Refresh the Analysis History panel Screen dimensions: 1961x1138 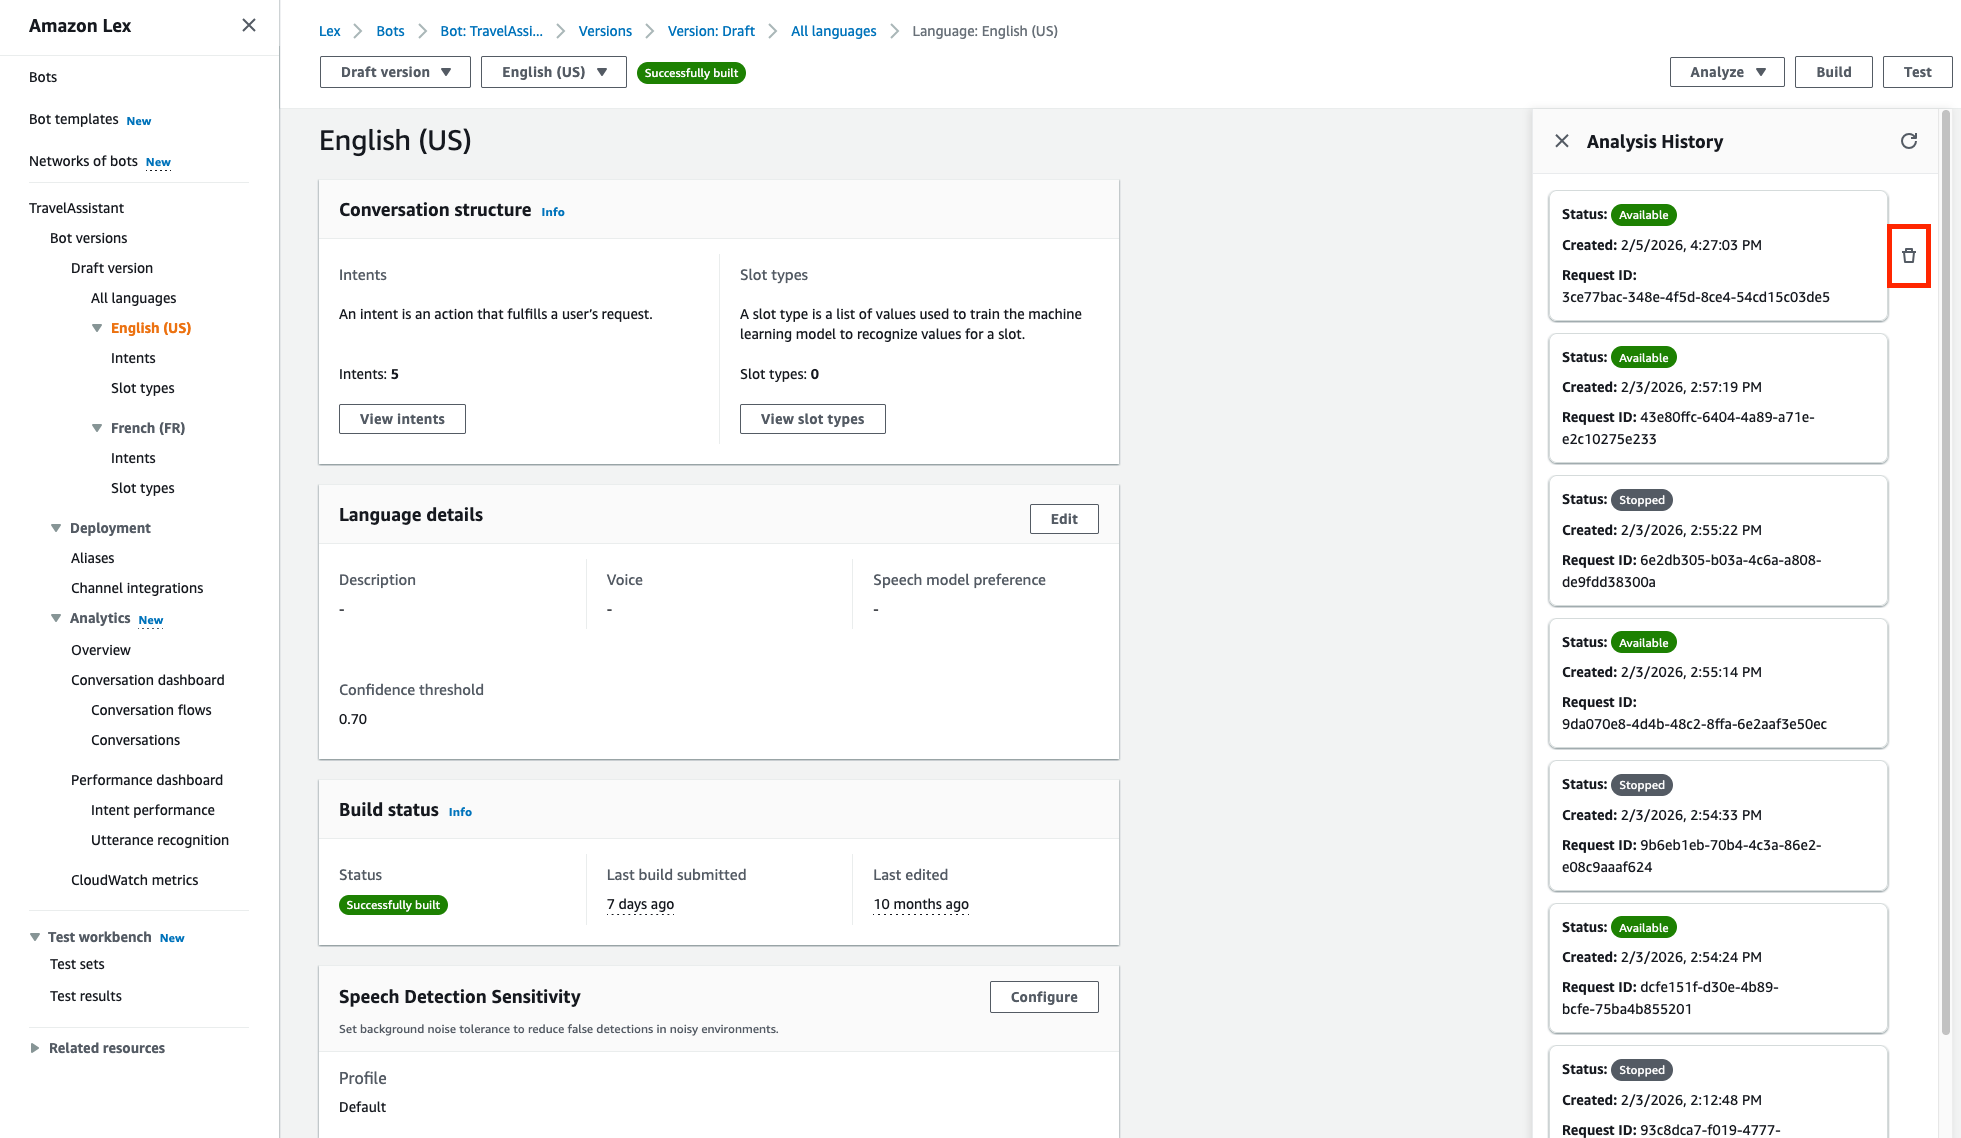(x=1908, y=141)
